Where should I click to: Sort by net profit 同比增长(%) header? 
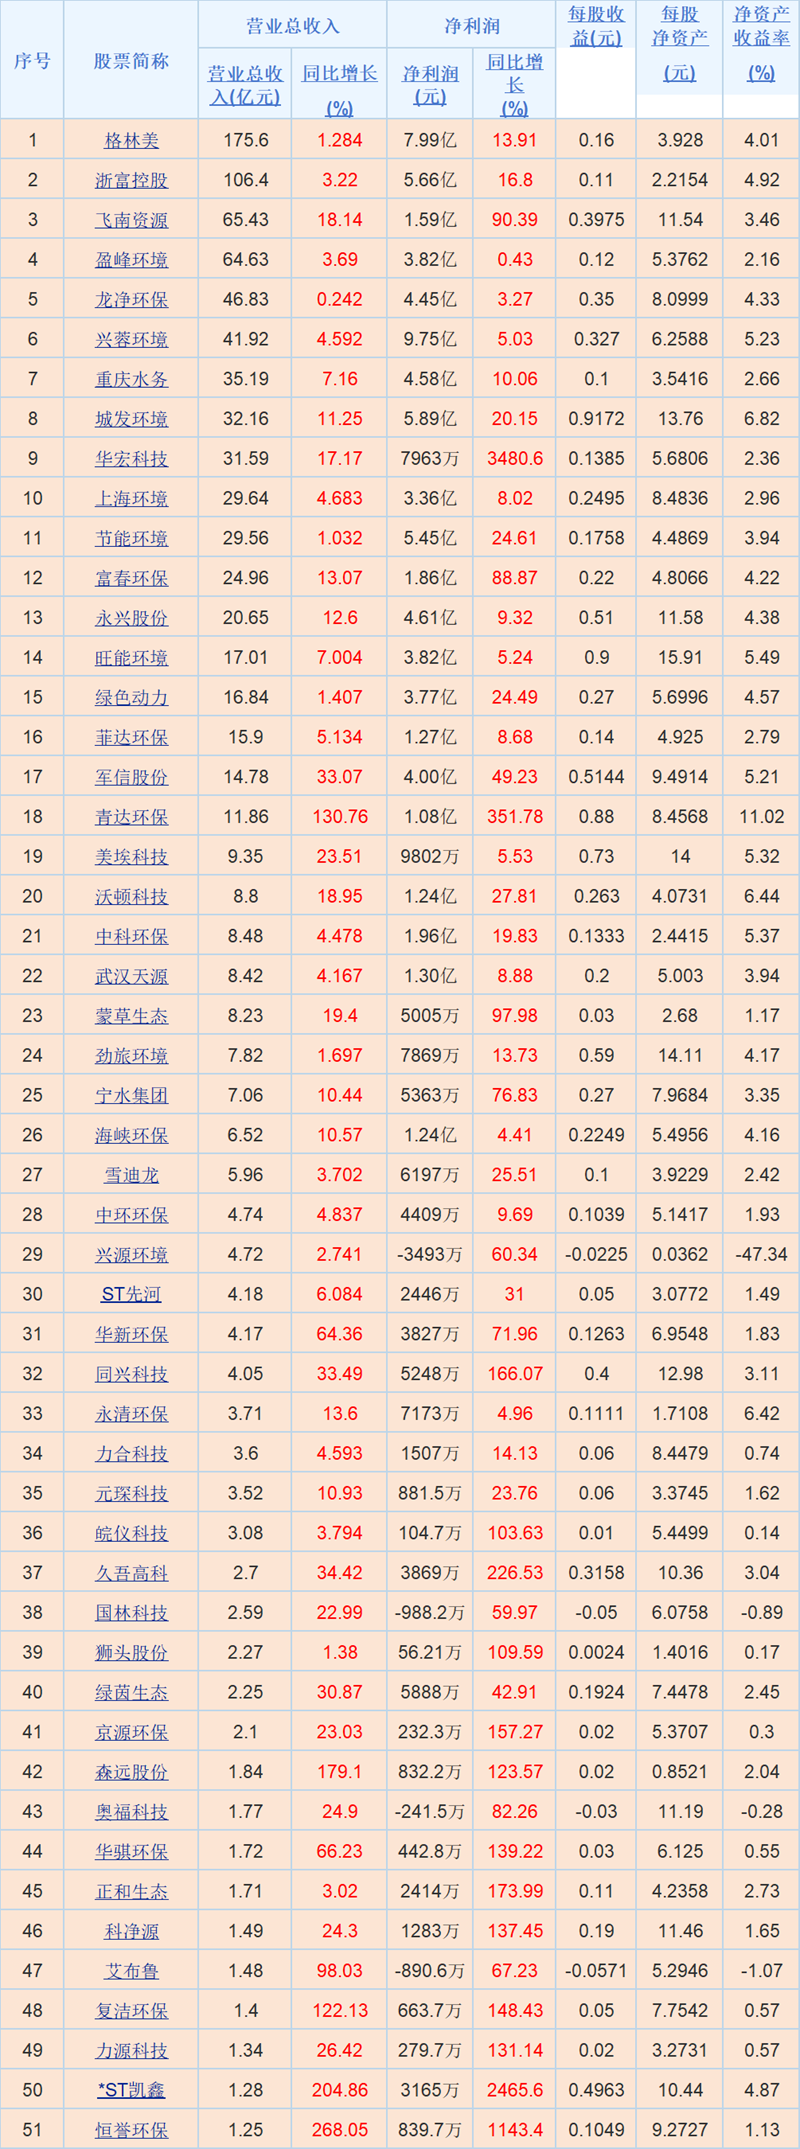515,86
